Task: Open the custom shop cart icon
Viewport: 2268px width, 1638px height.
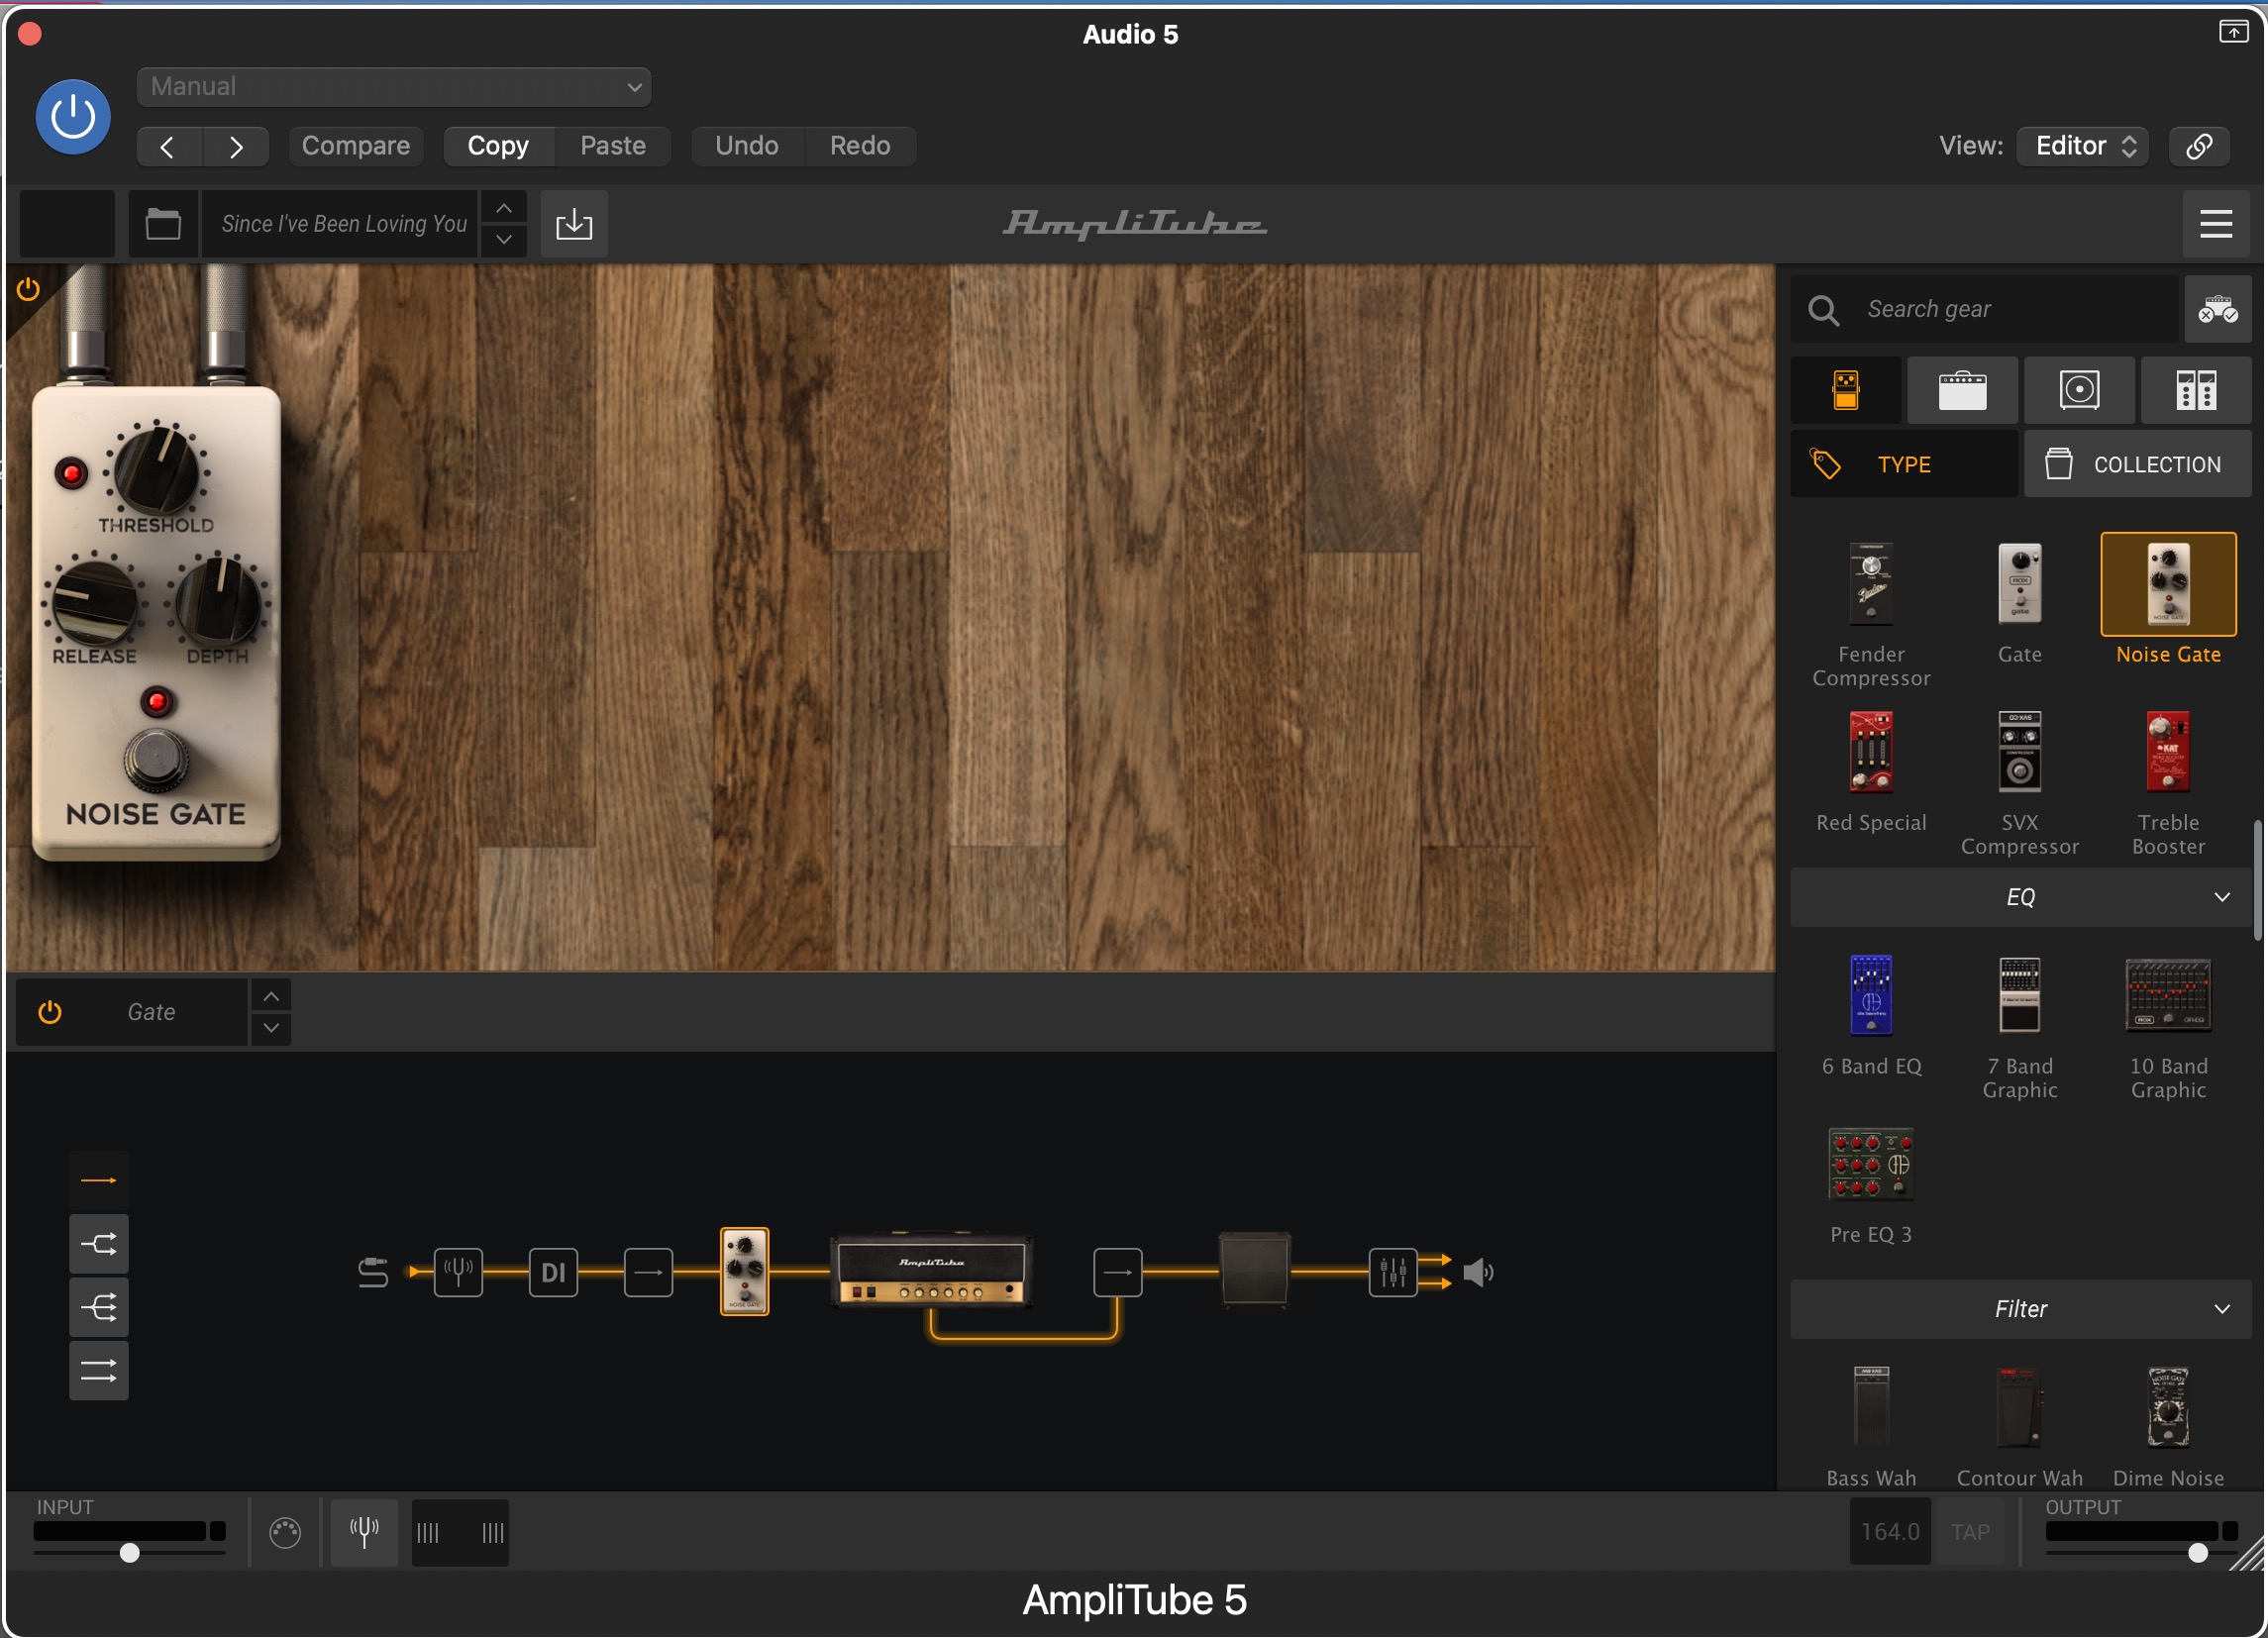Action: (2217, 310)
